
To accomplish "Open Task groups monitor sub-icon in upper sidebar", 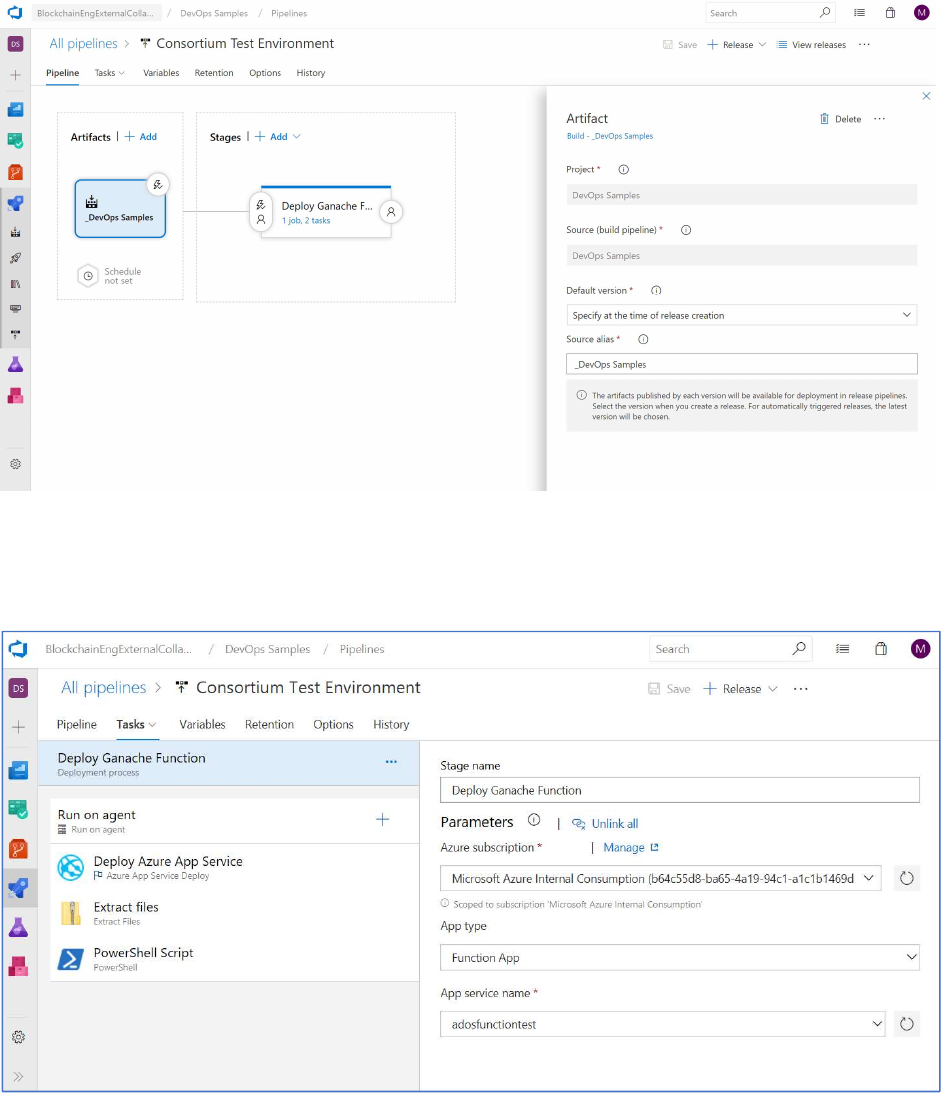I will coord(15,309).
